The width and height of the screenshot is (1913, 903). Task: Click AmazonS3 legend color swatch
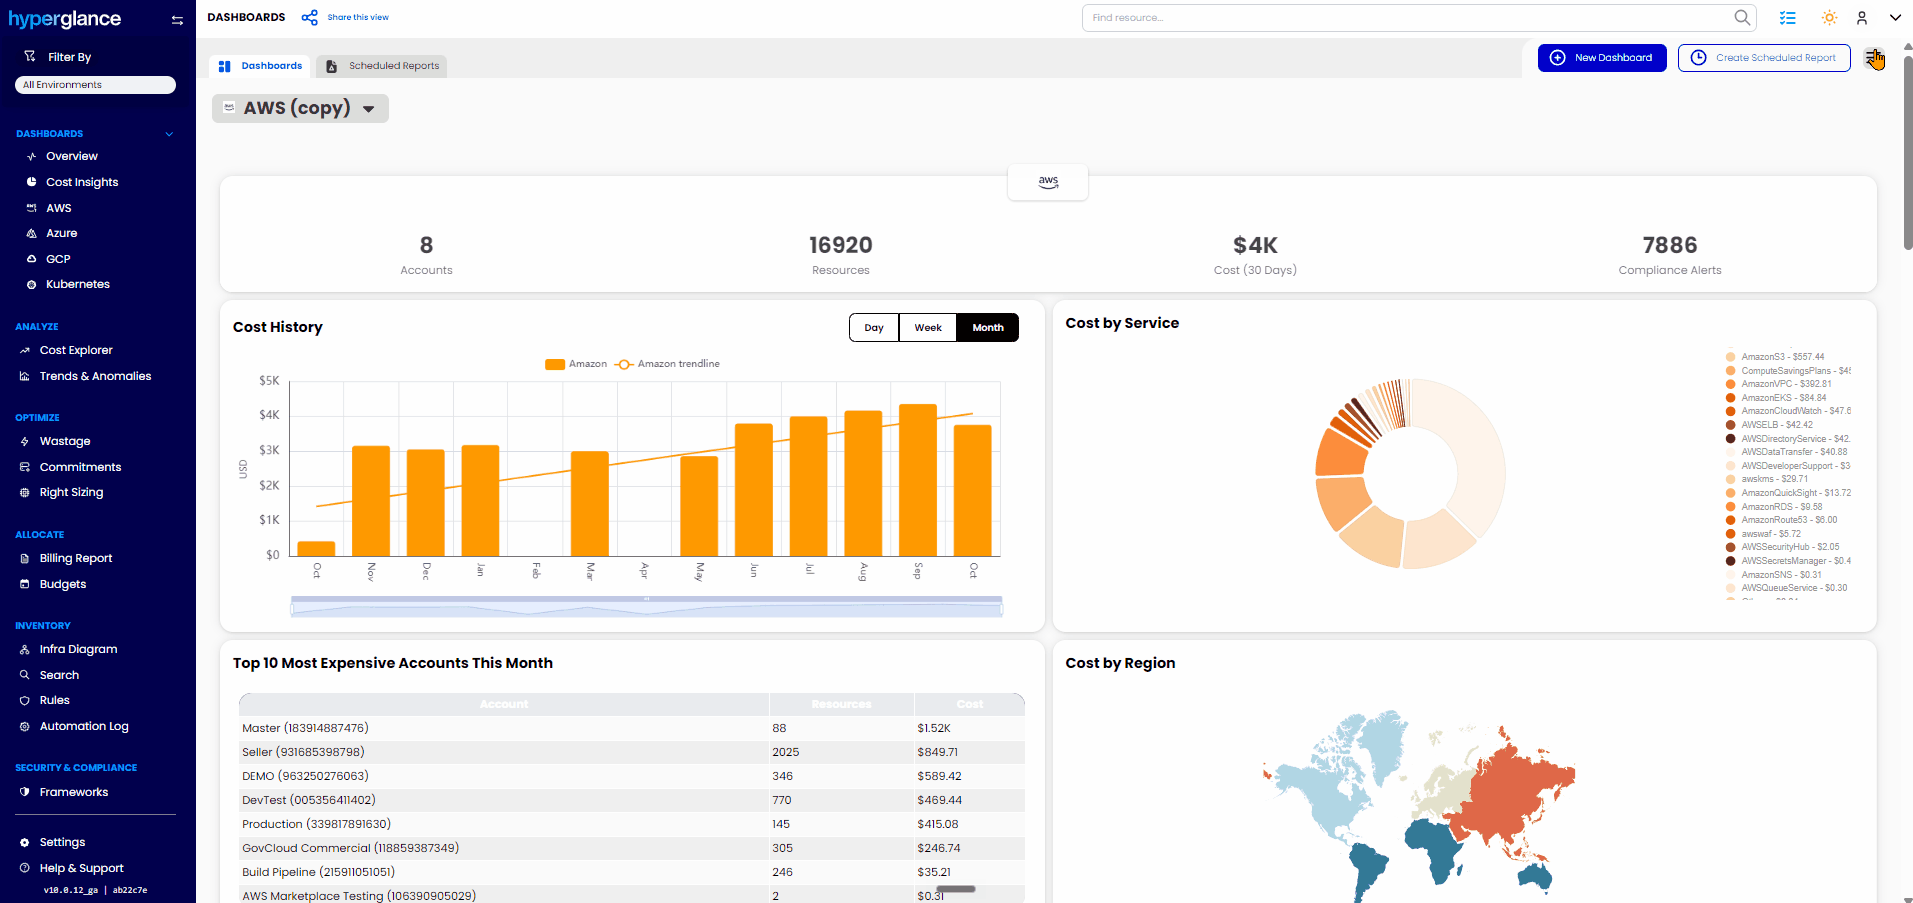[x=1731, y=357]
